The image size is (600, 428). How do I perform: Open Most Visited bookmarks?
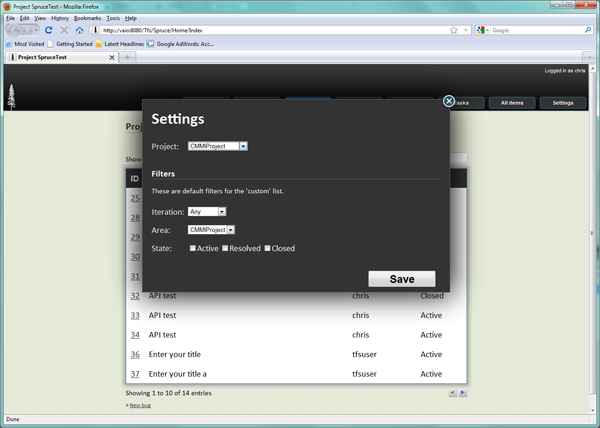point(25,44)
